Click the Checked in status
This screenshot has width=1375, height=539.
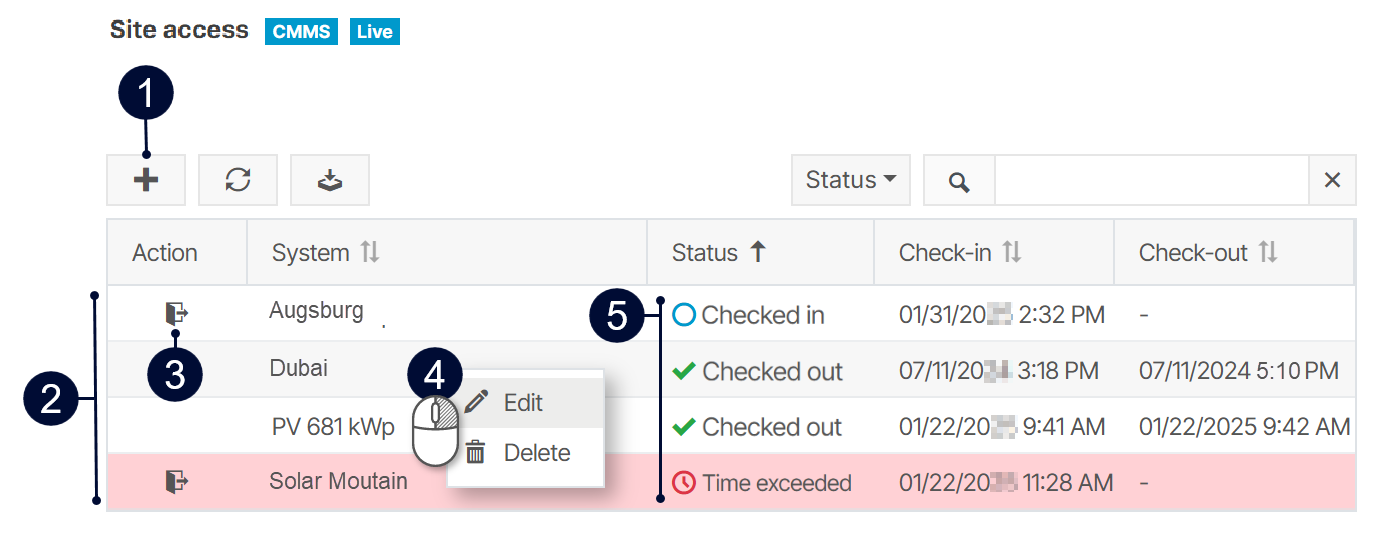pos(748,315)
